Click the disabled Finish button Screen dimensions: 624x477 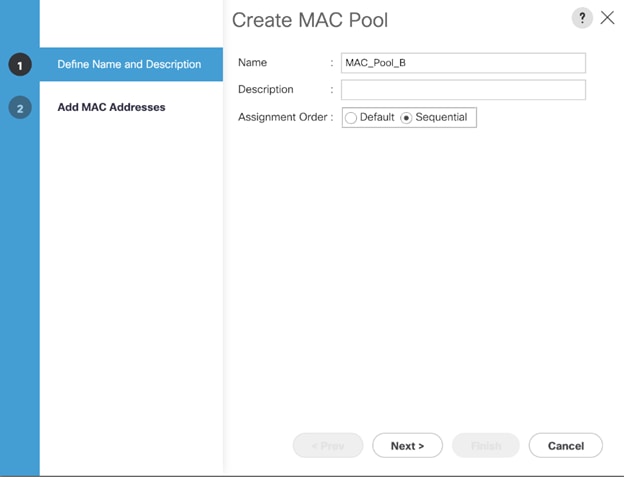(486, 446)
